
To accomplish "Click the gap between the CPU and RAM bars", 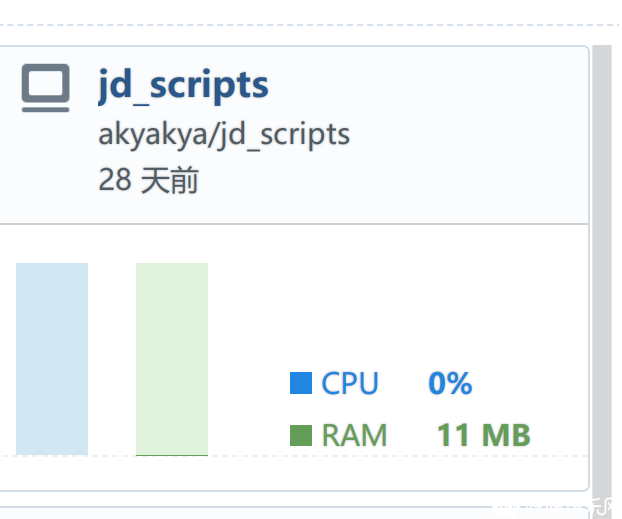I will [112, 359].
